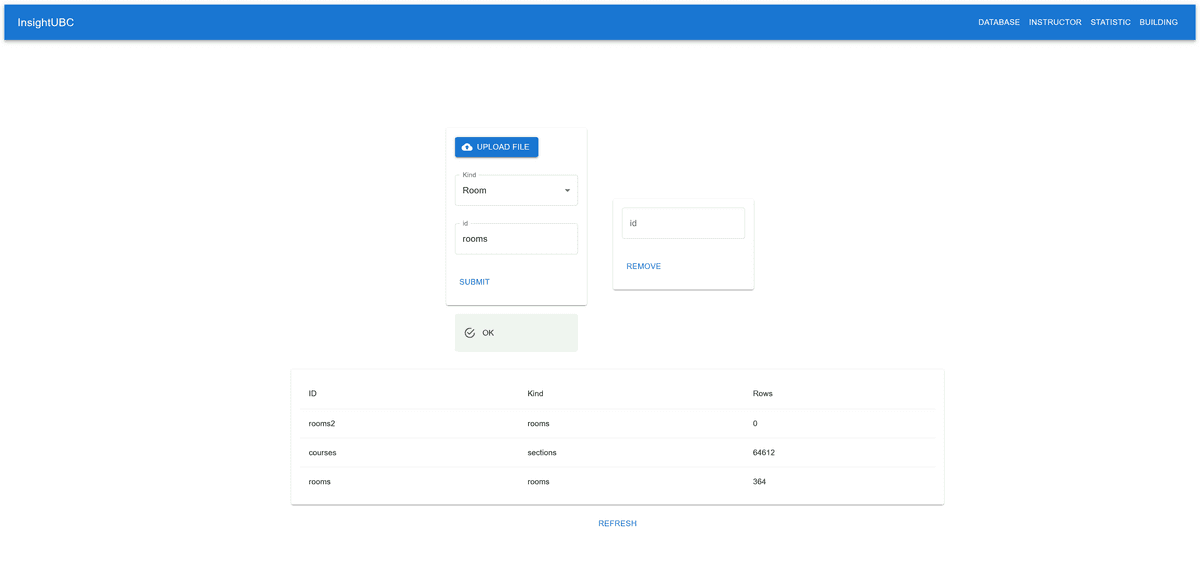Focus the empty id field above REMOVE
The width and height of the screenshot is (1200, 587).
pyautogui.click(x=683, y=223)
